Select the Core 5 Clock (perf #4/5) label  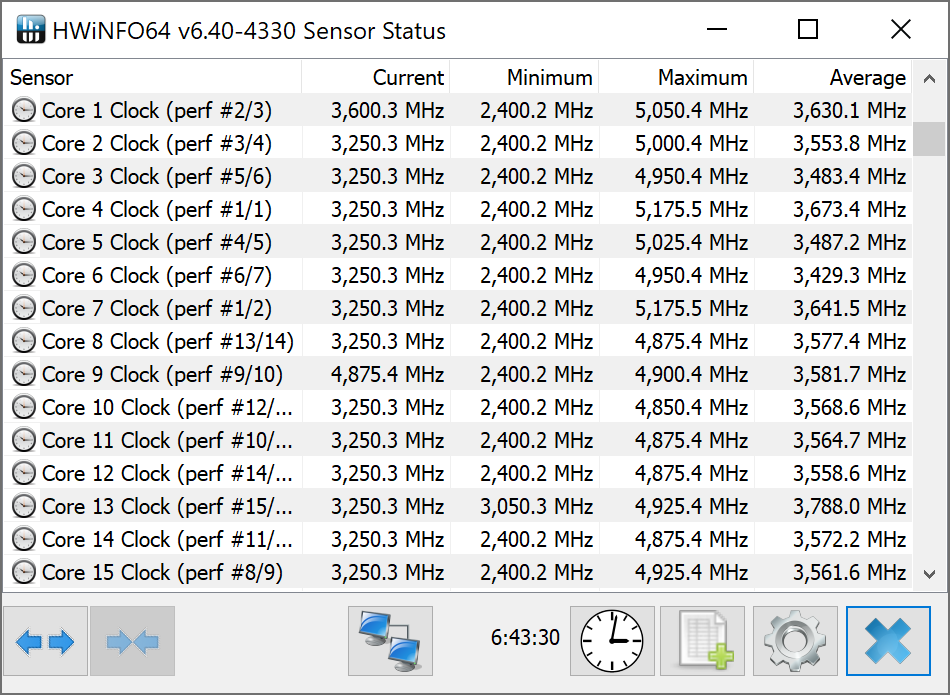pos(157,242)
